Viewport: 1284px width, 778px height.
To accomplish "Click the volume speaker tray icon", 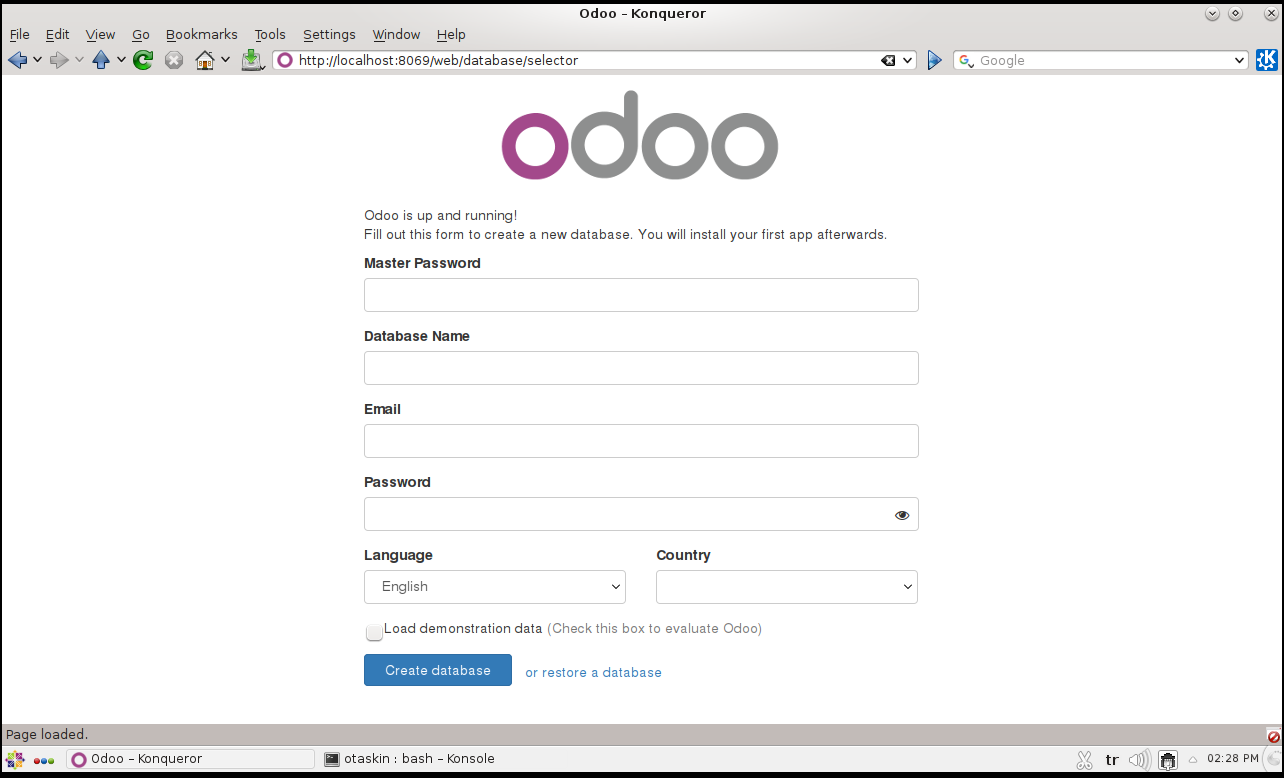I will tap(1139, 760).
